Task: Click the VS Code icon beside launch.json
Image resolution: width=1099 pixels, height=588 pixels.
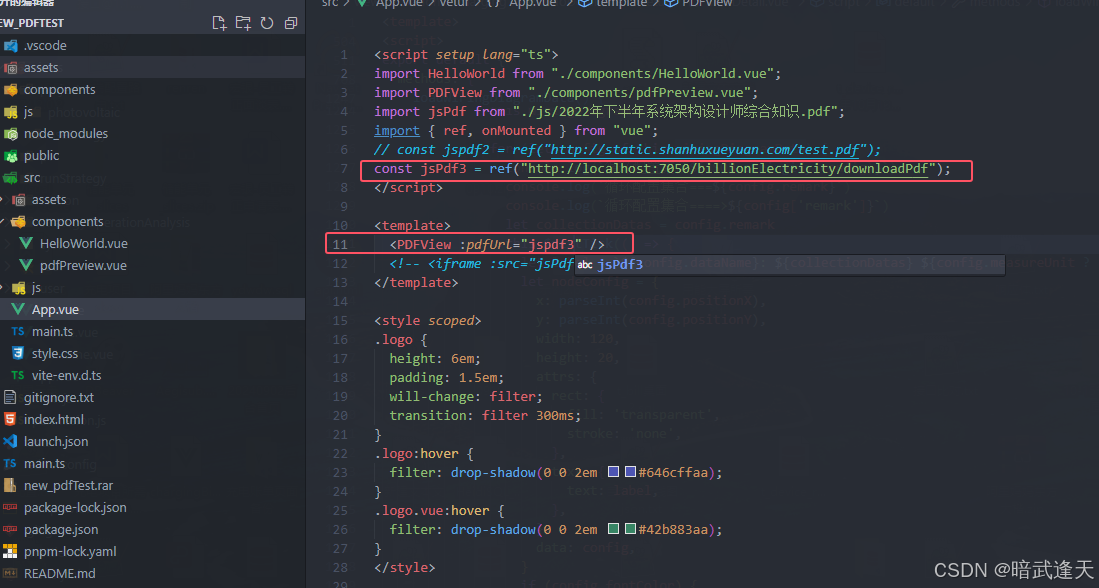Action: (10, 442)
